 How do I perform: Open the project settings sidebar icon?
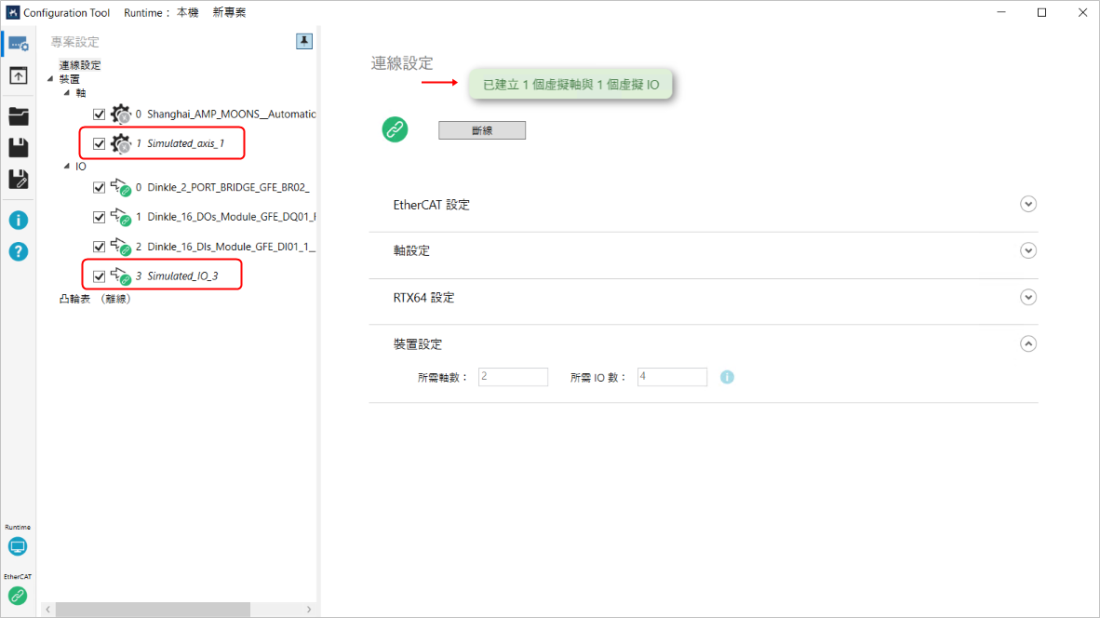(18, 43)
